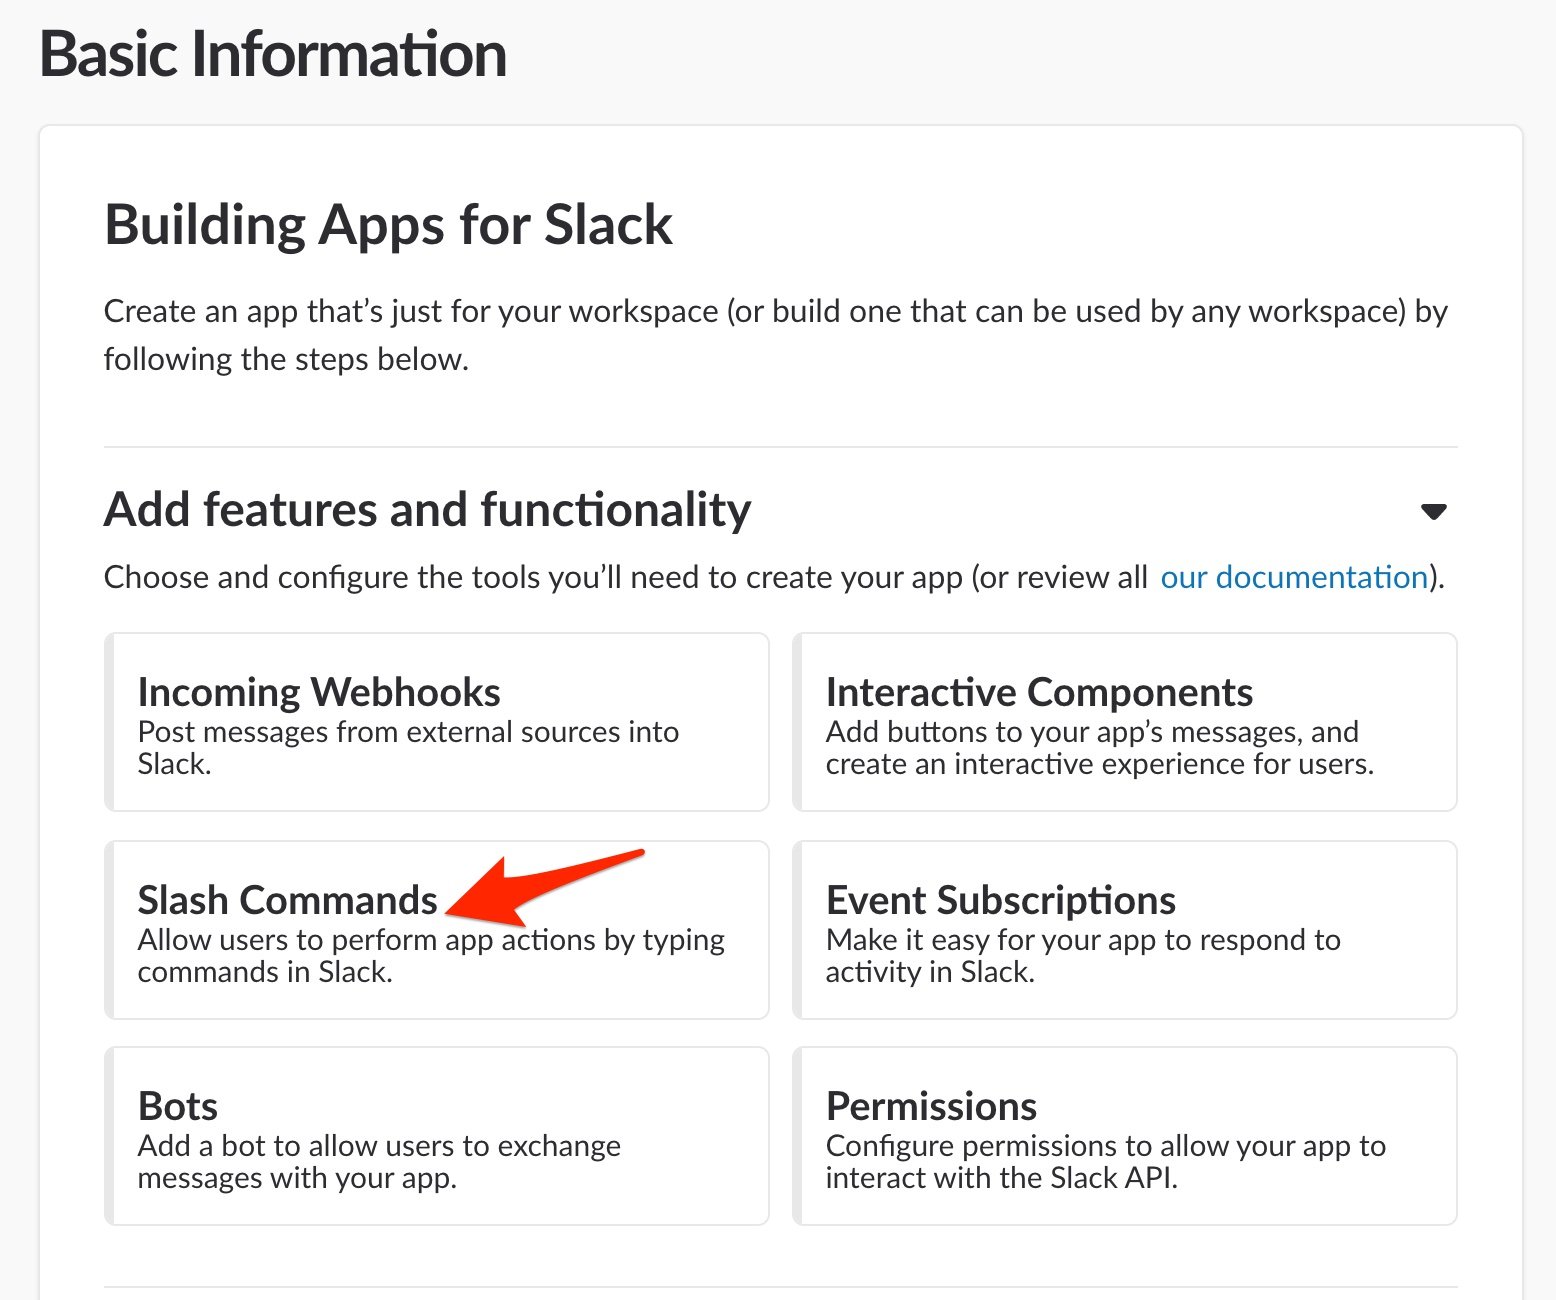The image size is (1556, 1300).
Task: Click the 'Building Apps for Slack' heading
Action: point(388,225)
